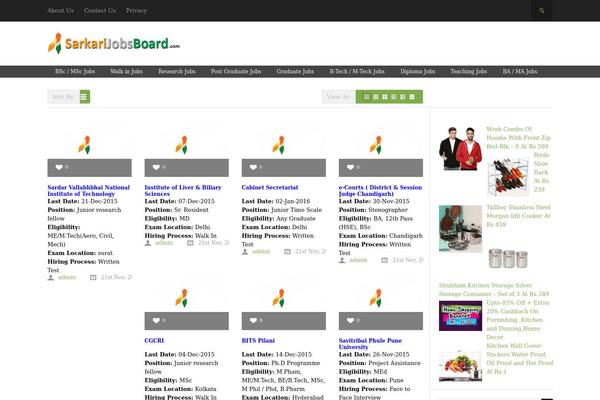
Task: Open Institute of Liver & Biliary Sciences
Action: point(183,191)
